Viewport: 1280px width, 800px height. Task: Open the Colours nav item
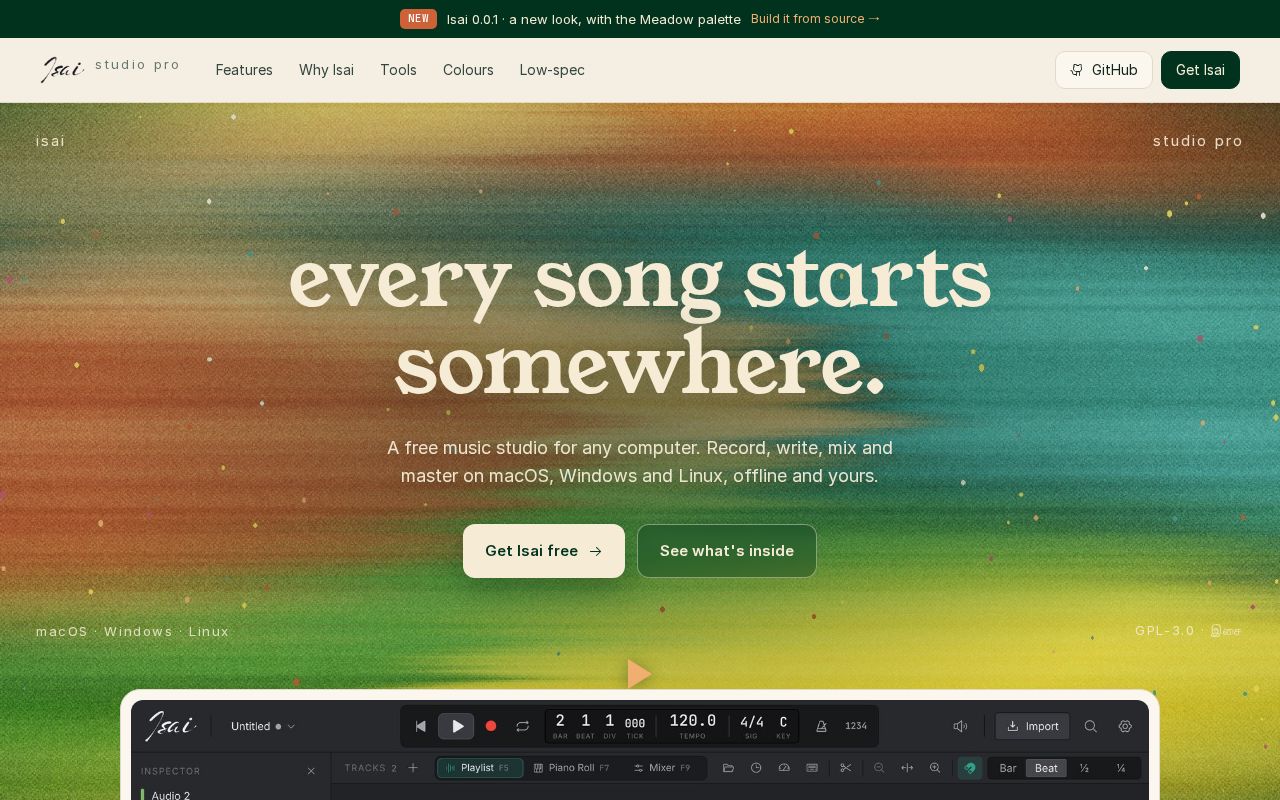468,70
